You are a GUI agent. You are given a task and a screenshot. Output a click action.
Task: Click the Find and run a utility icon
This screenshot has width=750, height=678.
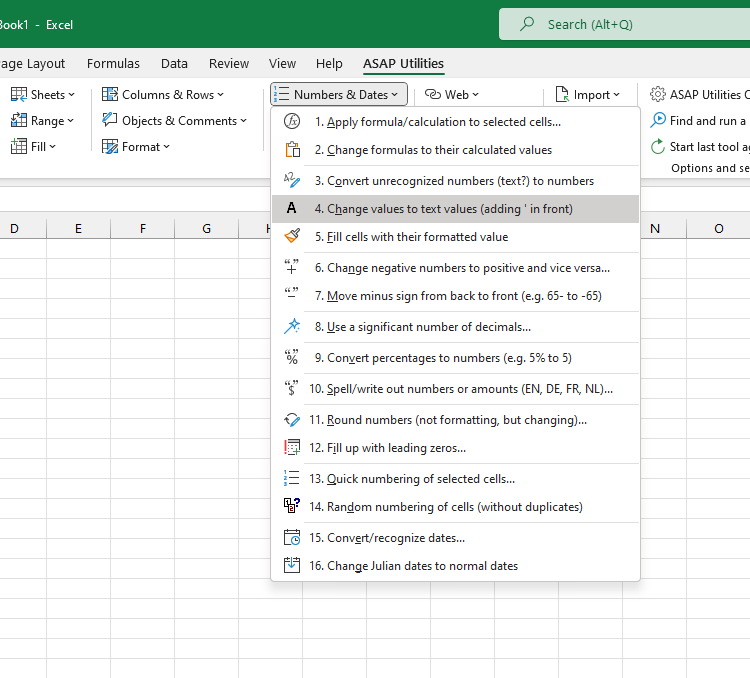[658, 120]
